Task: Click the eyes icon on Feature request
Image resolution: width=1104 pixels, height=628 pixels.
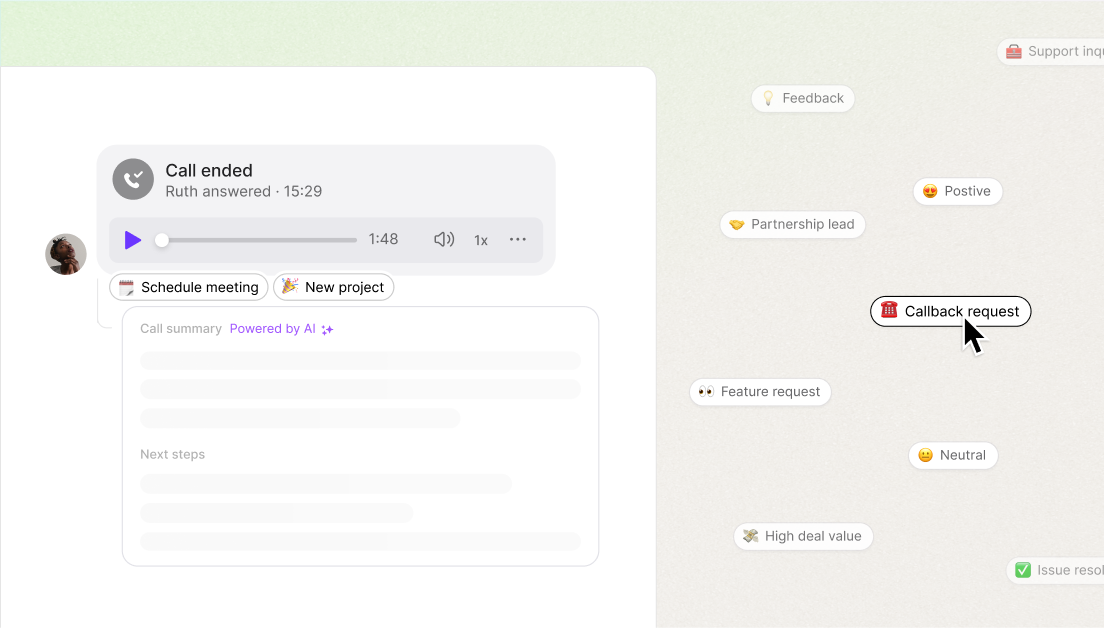Action: (705, 391)
